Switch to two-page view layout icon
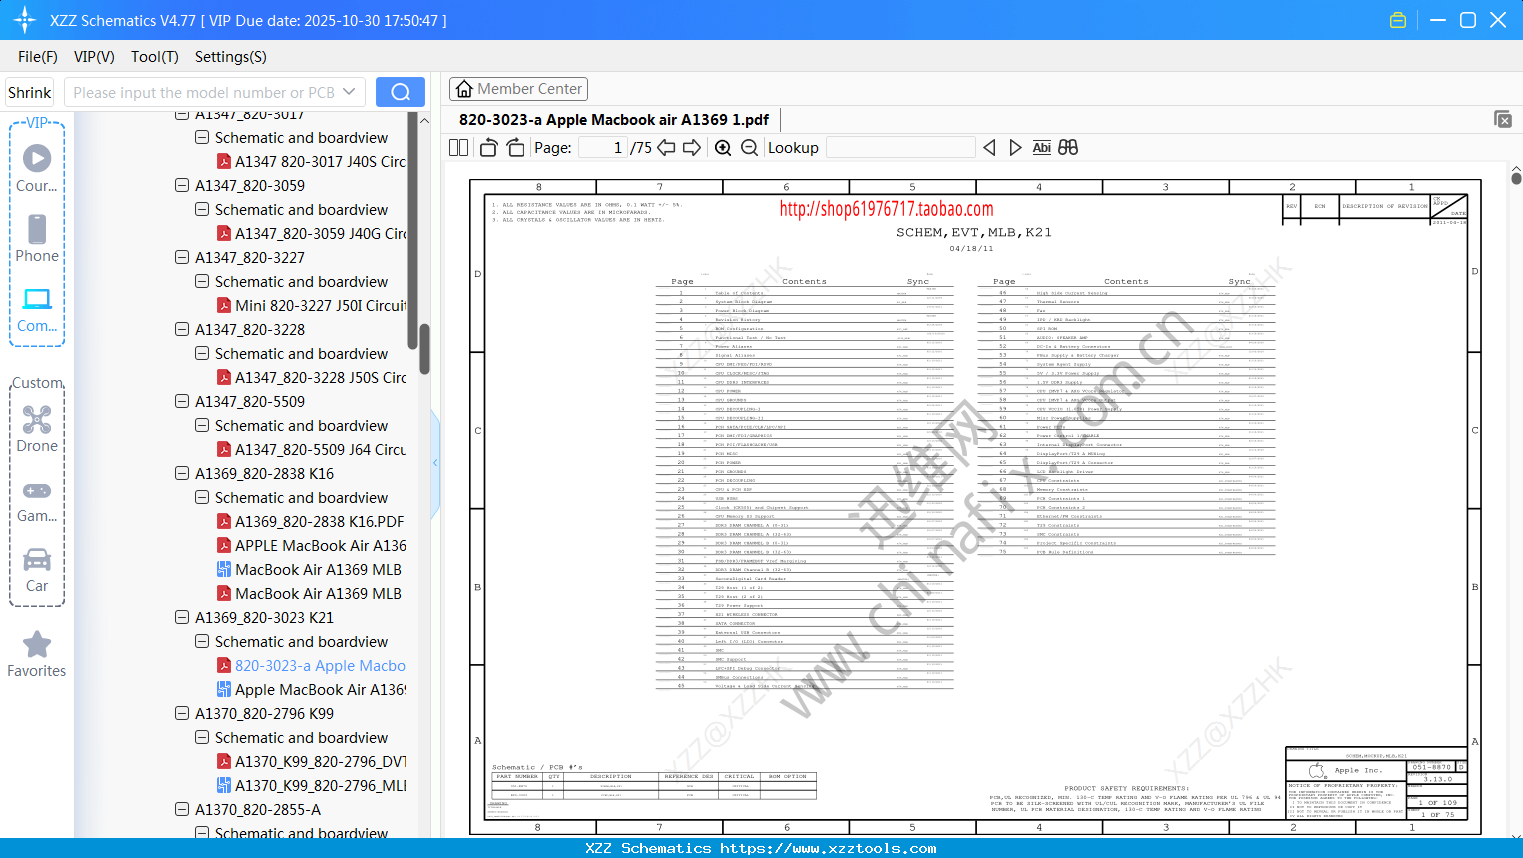 pos(458,148)
